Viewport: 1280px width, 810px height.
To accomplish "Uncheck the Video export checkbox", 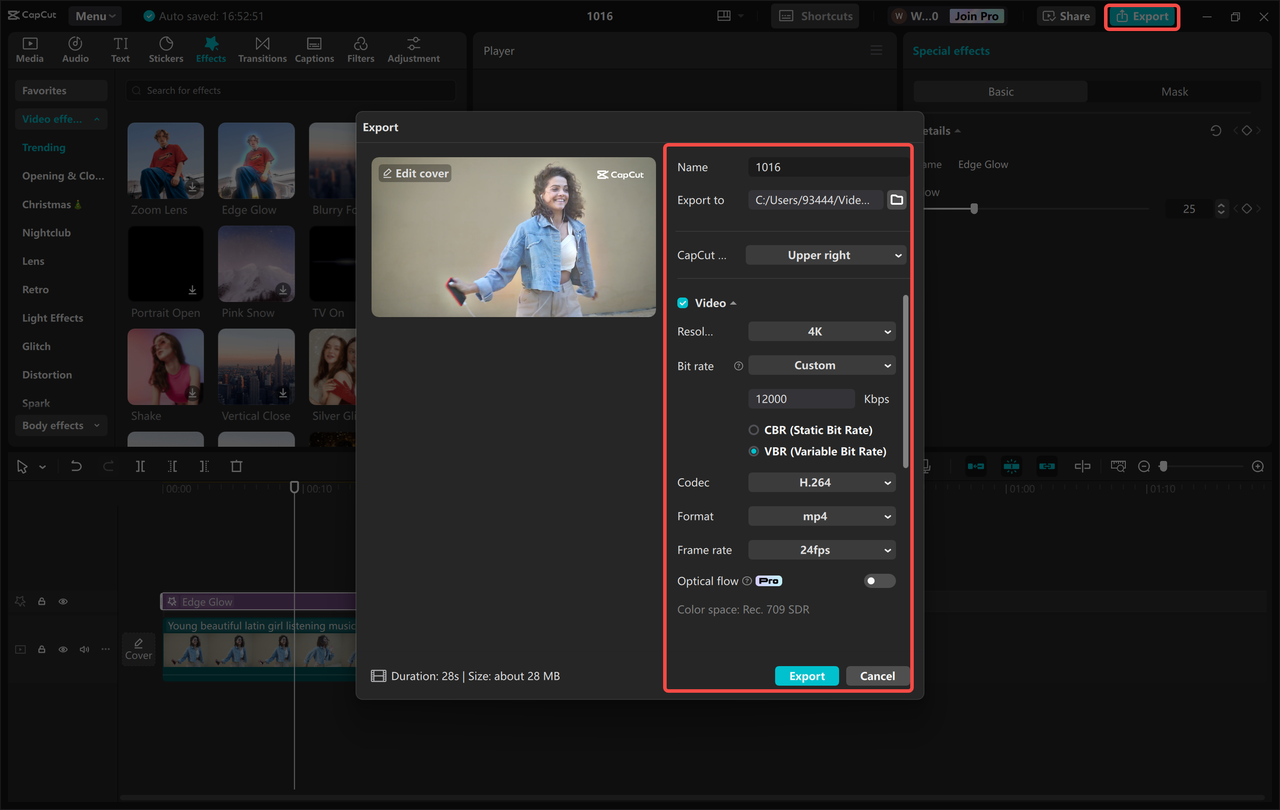I will (x=682, y=302).
